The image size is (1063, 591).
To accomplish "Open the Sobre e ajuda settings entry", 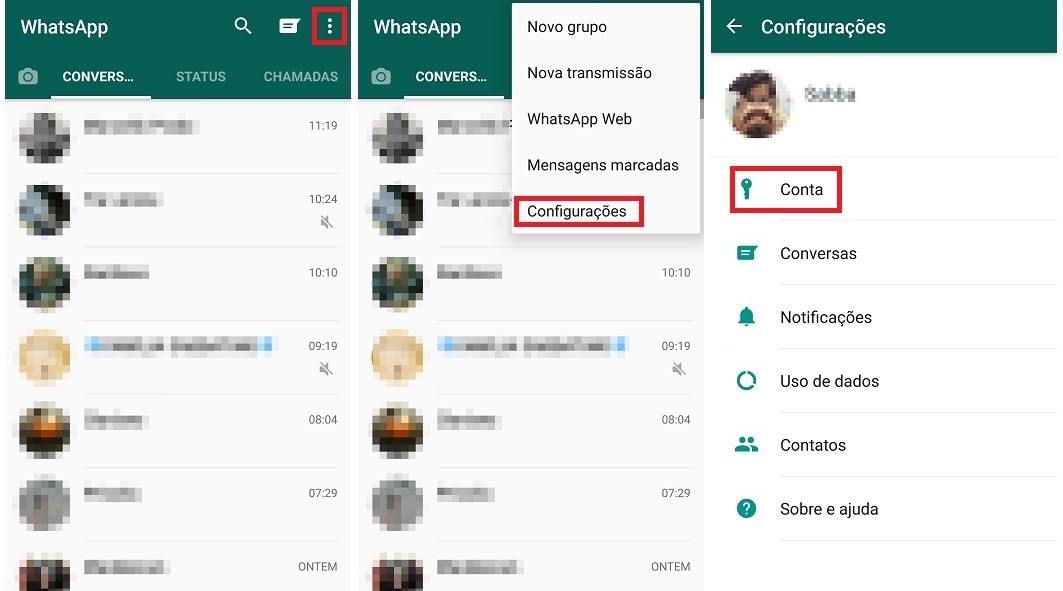I will tap(829, 509).
